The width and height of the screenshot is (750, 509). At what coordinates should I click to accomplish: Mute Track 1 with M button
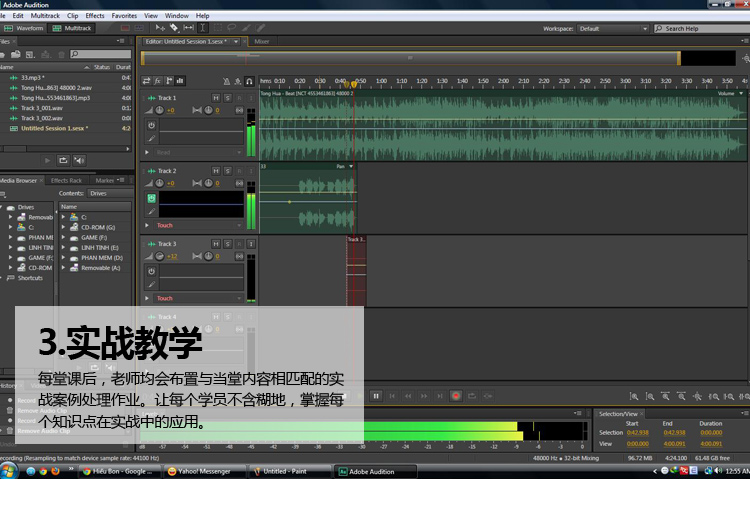point(216,98)
